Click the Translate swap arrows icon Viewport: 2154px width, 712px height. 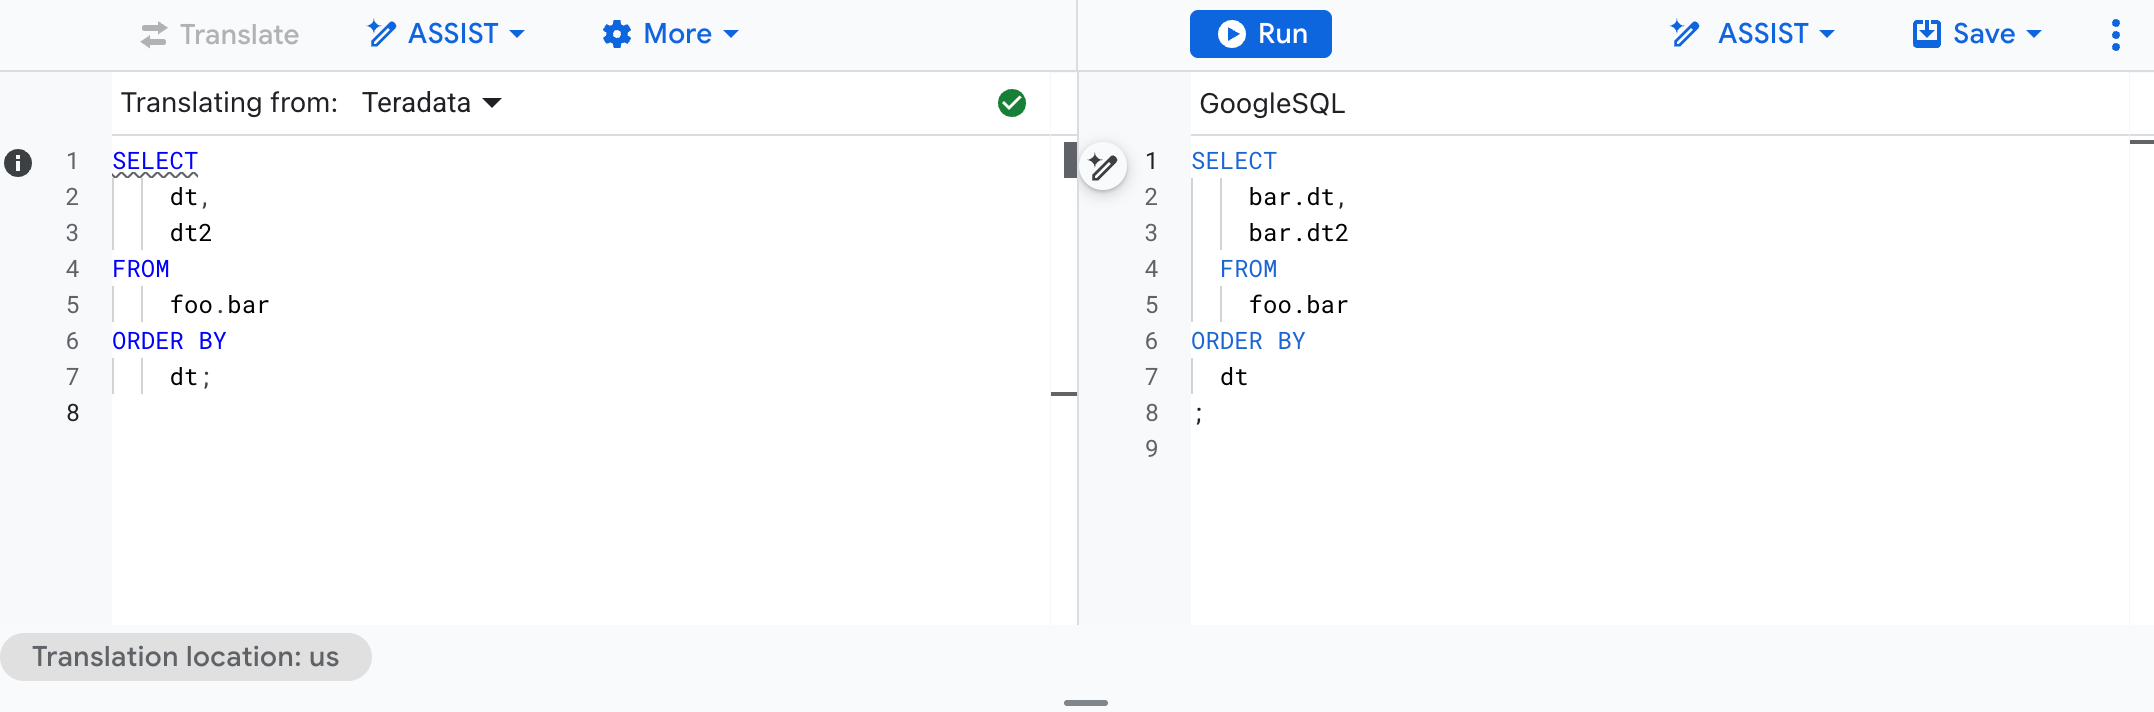[153, 35]
